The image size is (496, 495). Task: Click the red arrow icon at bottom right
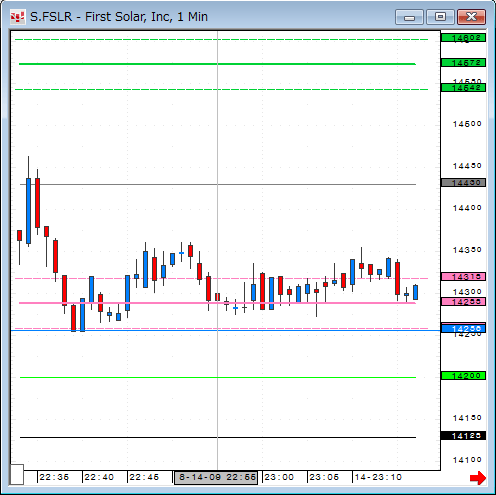coord(478,478)
